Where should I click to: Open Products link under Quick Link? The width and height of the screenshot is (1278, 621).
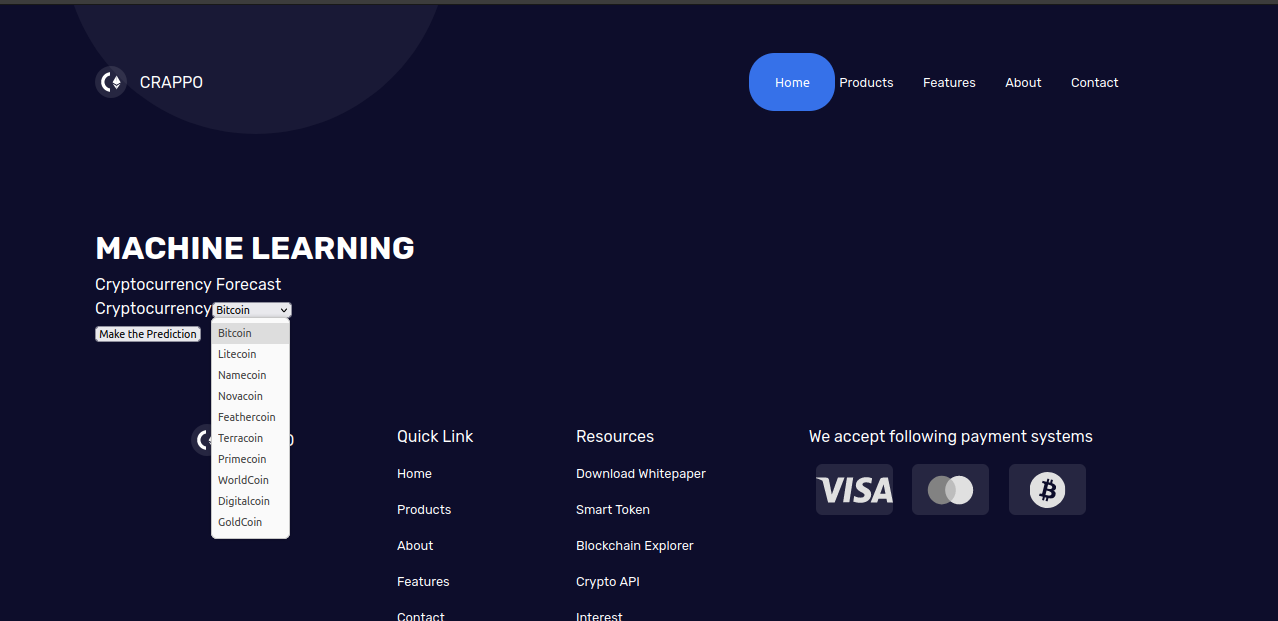point(424,510)
